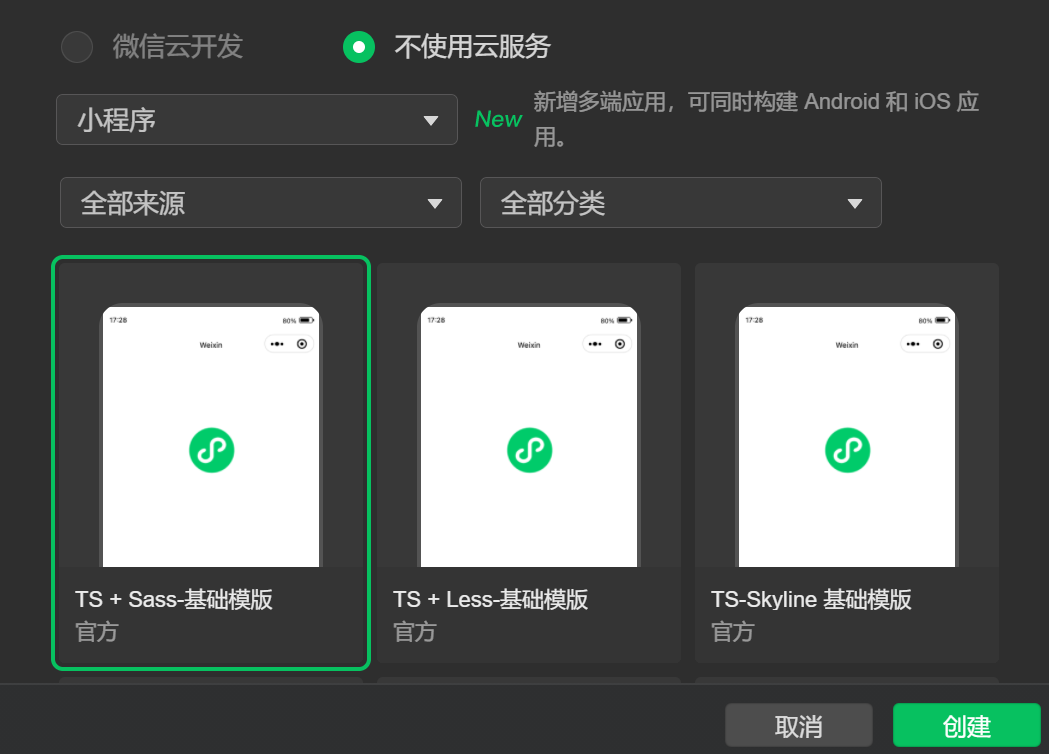Screen dimensions: 1049x754
Task: Click the 新增多端应用 description text
Action: [756, 119]
